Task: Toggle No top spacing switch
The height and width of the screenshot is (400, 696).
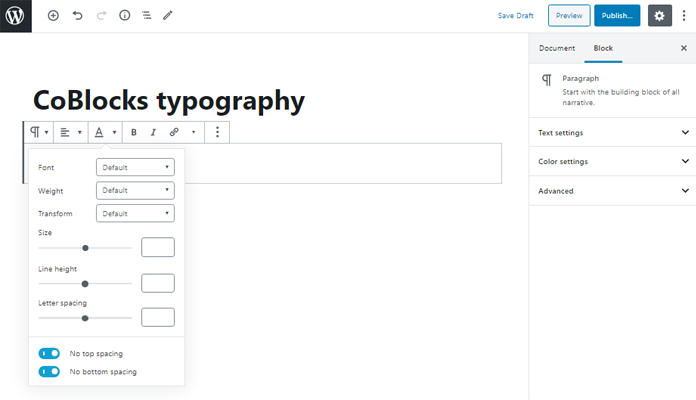Action: (x=49, y=353)
